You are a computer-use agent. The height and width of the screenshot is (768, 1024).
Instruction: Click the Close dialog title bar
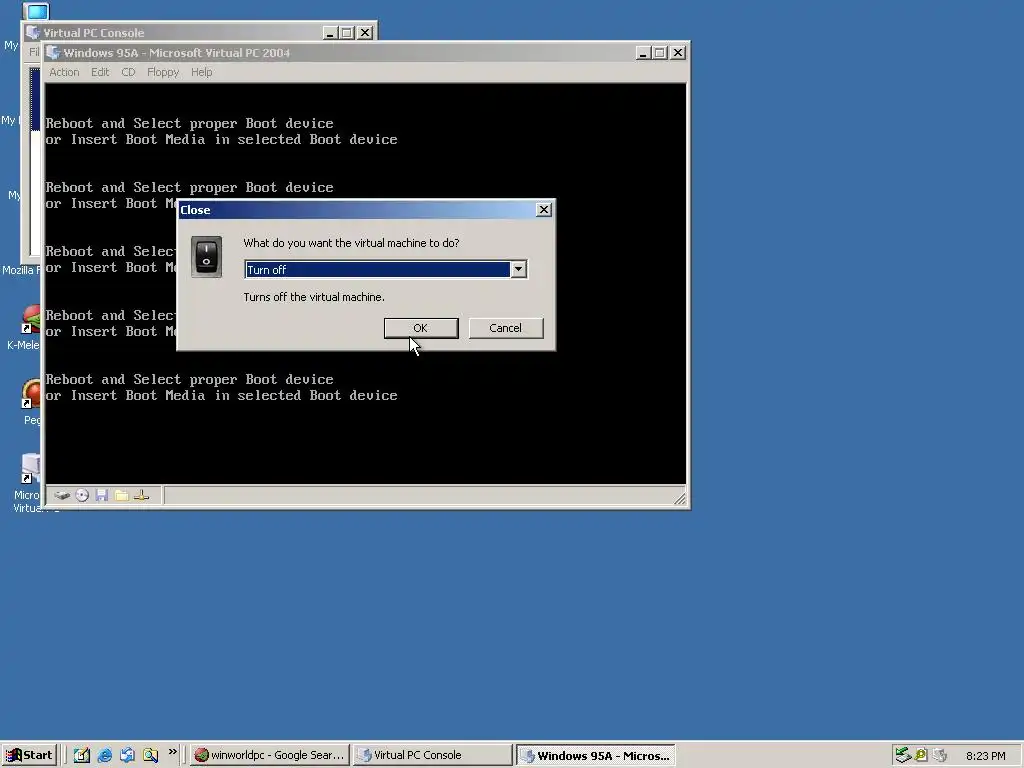[366, 210]
